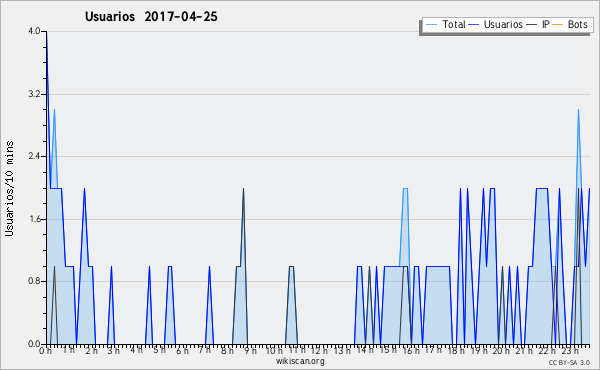Click the '22 h' x-axis label
The image size is (600, 370).
click(x=547, y=351)
